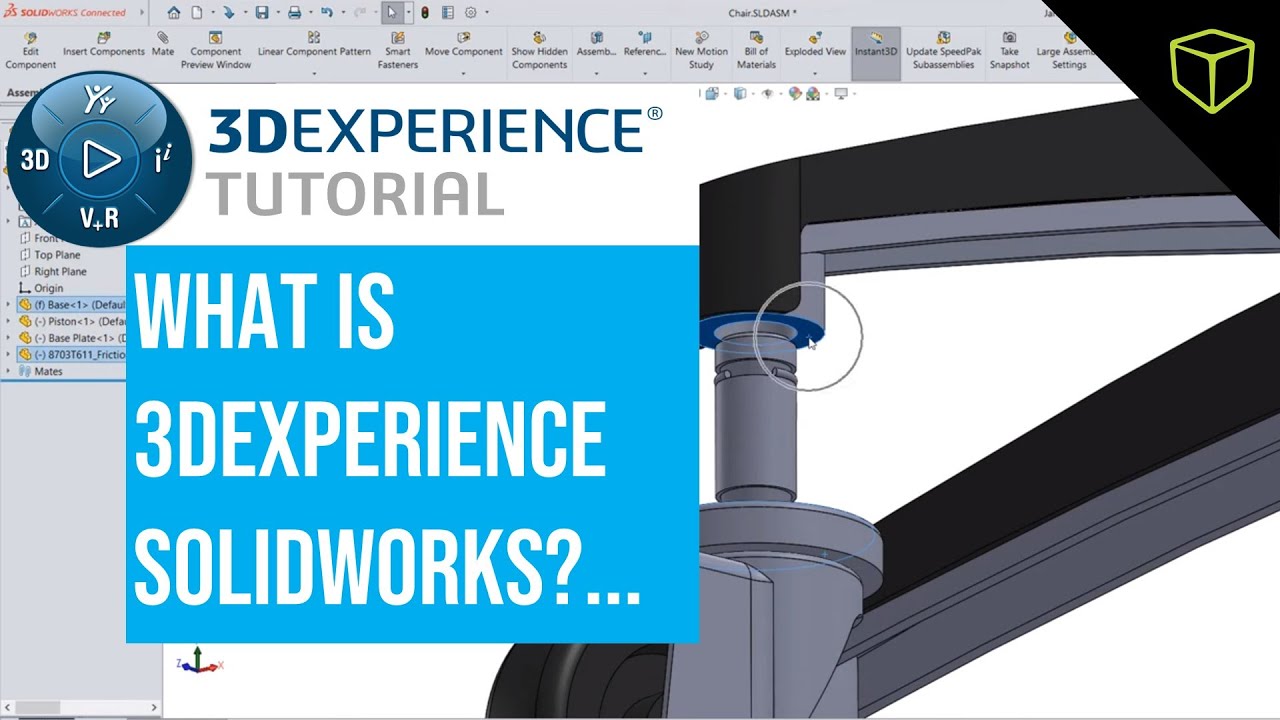This screenshot has height=720, width=1280.
Task: Click the Select cursor tool
Action: 393,13
